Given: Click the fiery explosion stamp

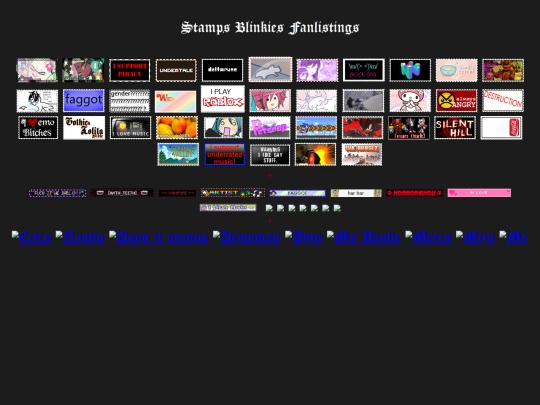Looking at the screenshot, I should click(315, 154).
